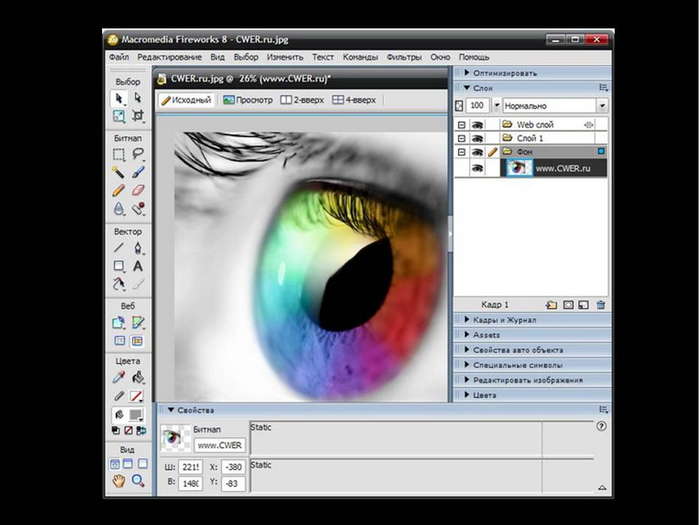Screen dimensions: 700x525
Task: Toggle visibility of Слой 1 layer
Action: tap(477, 138)
